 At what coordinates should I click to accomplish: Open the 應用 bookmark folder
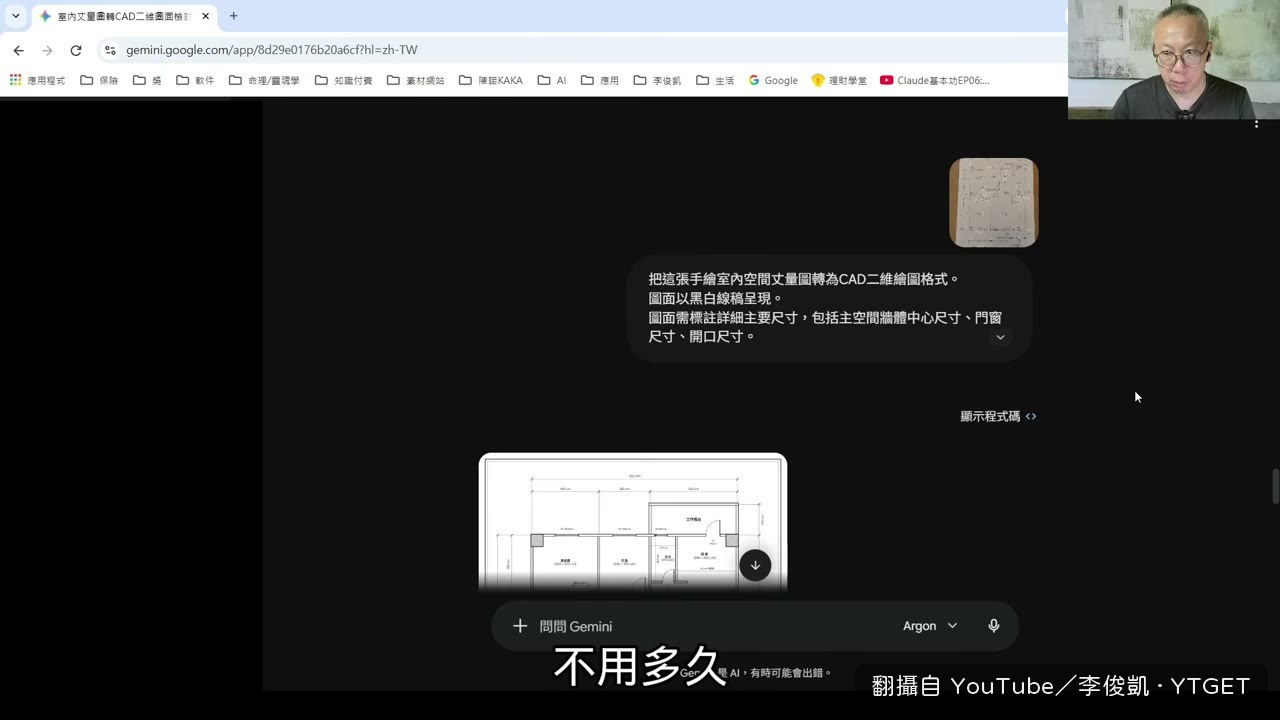(600, 80)
